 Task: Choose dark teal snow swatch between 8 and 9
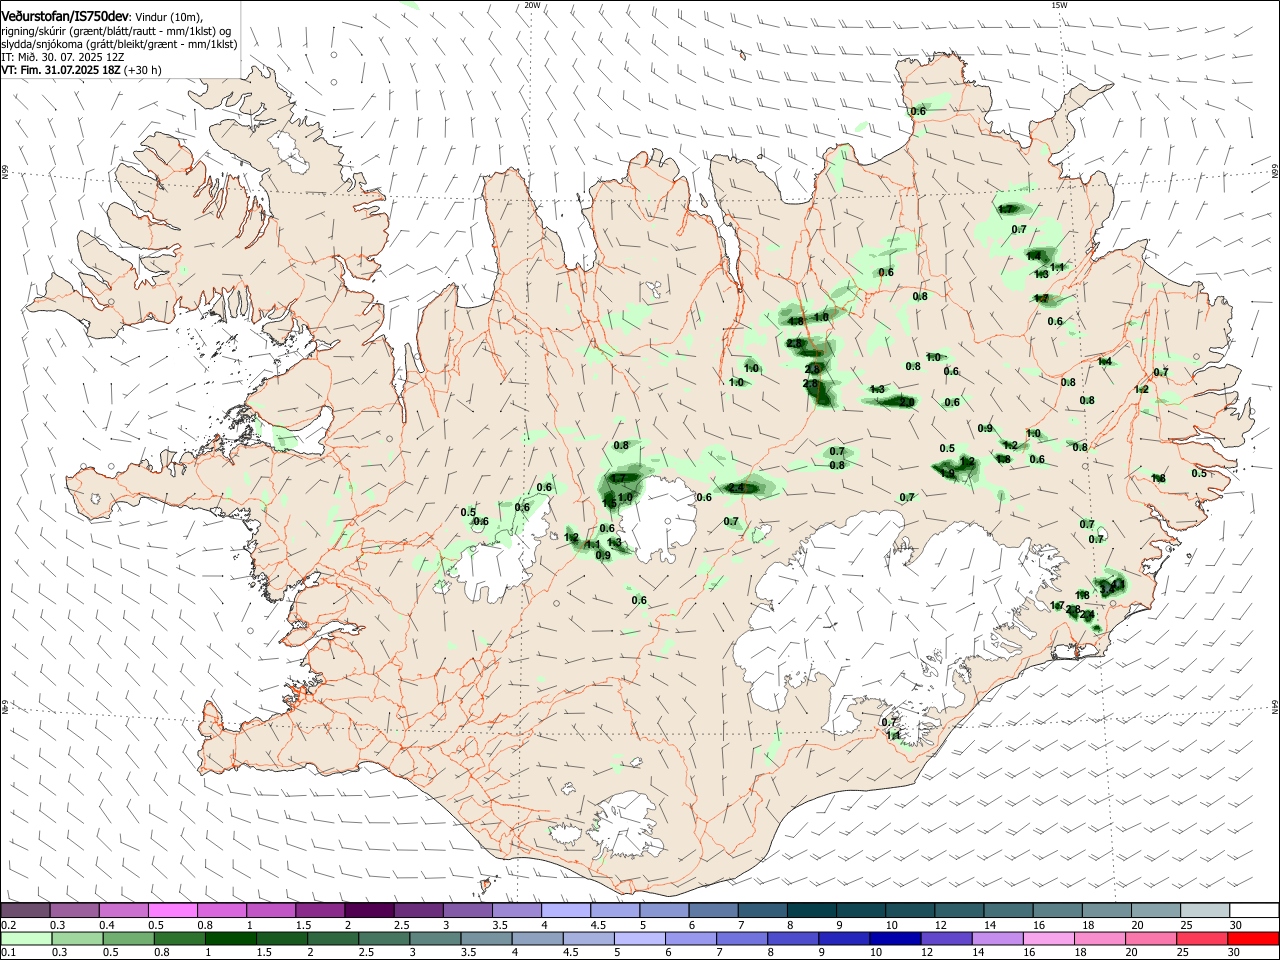pos(812,911)
